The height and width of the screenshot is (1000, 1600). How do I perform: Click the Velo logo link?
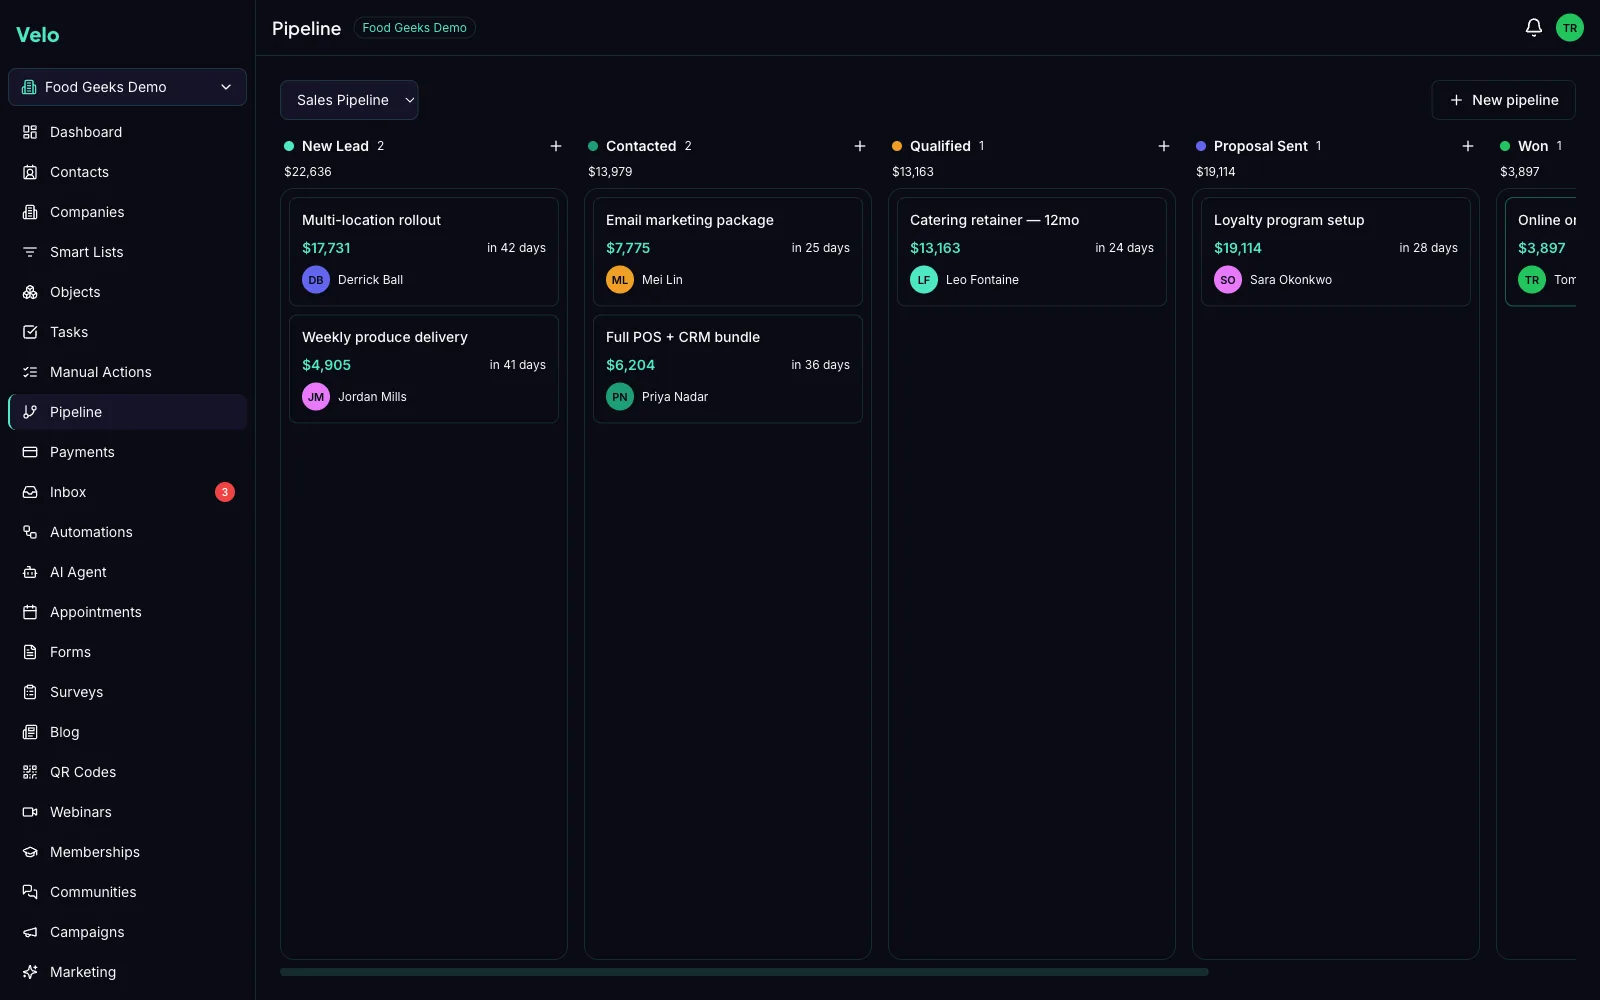pyautogui.click(x=38, y=35)
